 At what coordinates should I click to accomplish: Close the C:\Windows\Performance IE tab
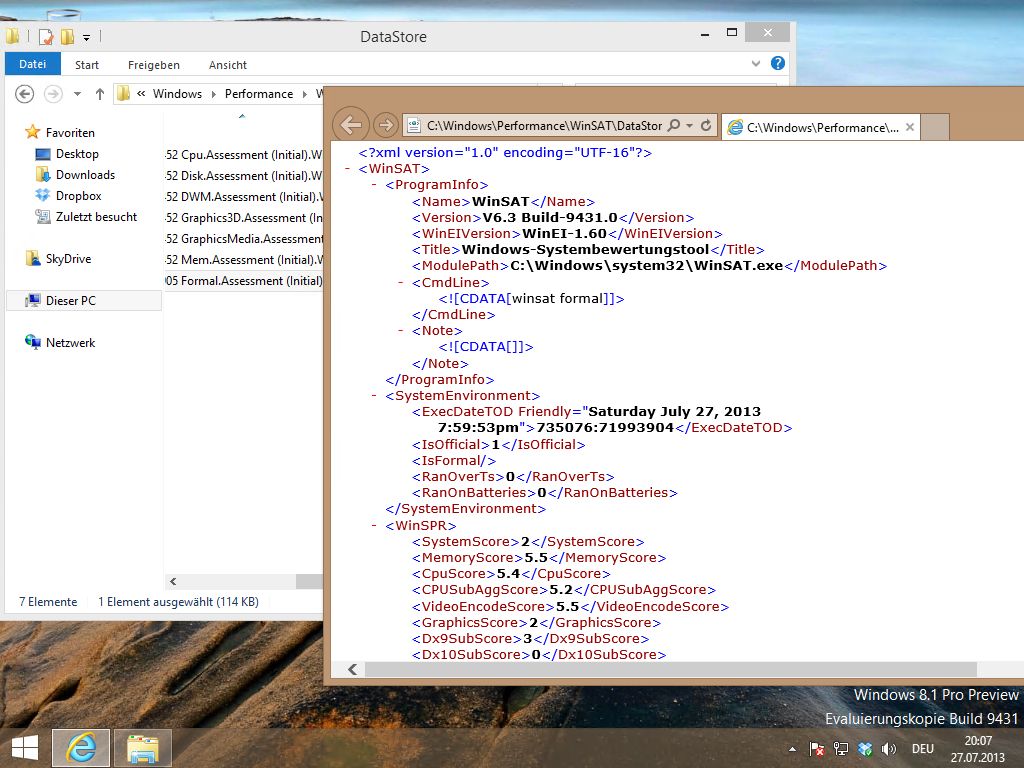pyautogui.click(x=910, y=127)
